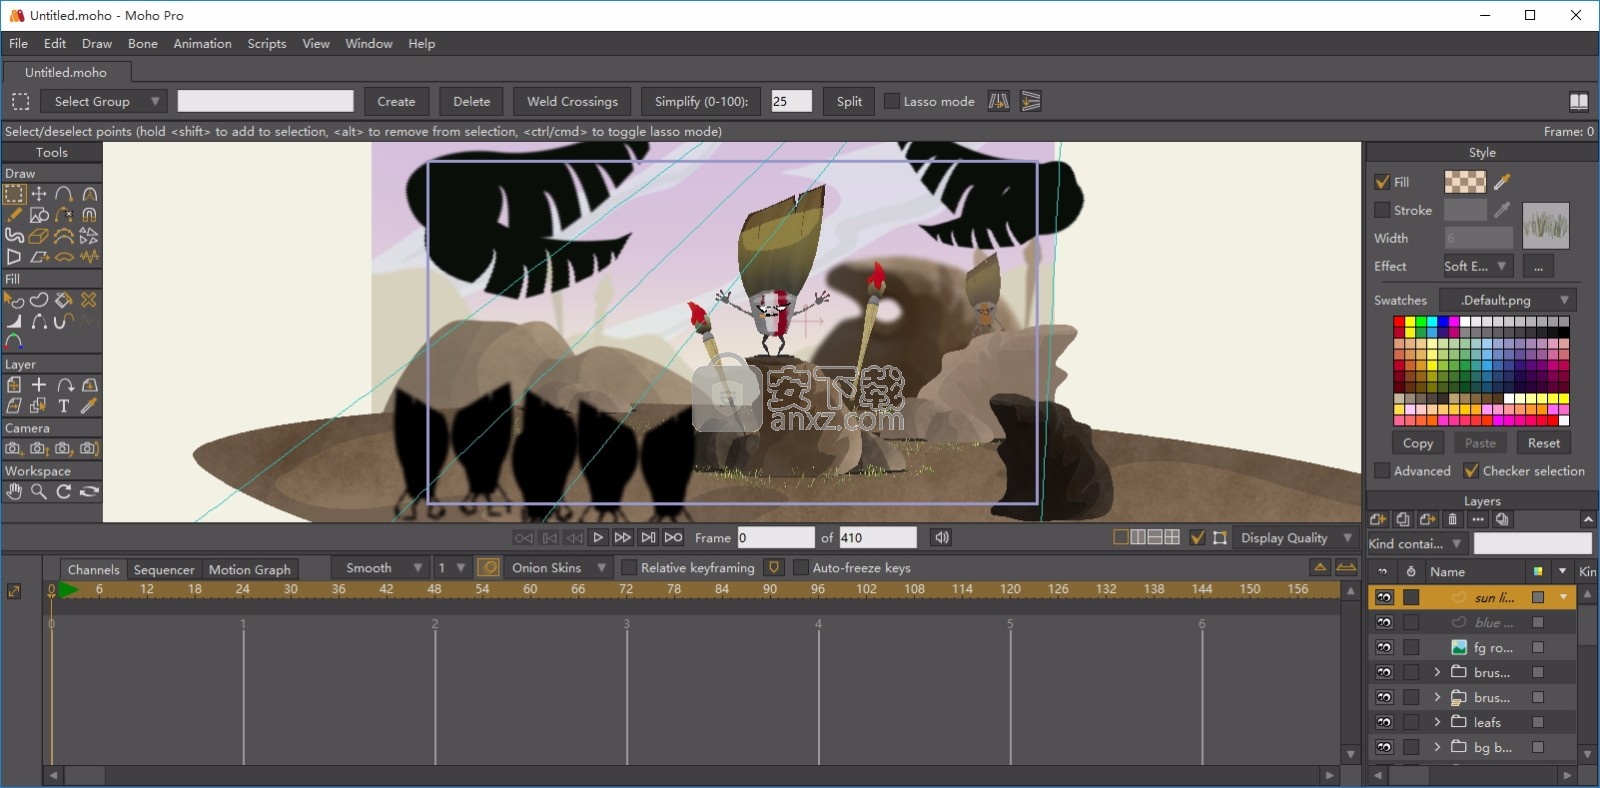The width and height of the screenshot is (1600, 788).
Task: Enable Auto-freeze keys checkbox
Action: (x=801, y=568)
